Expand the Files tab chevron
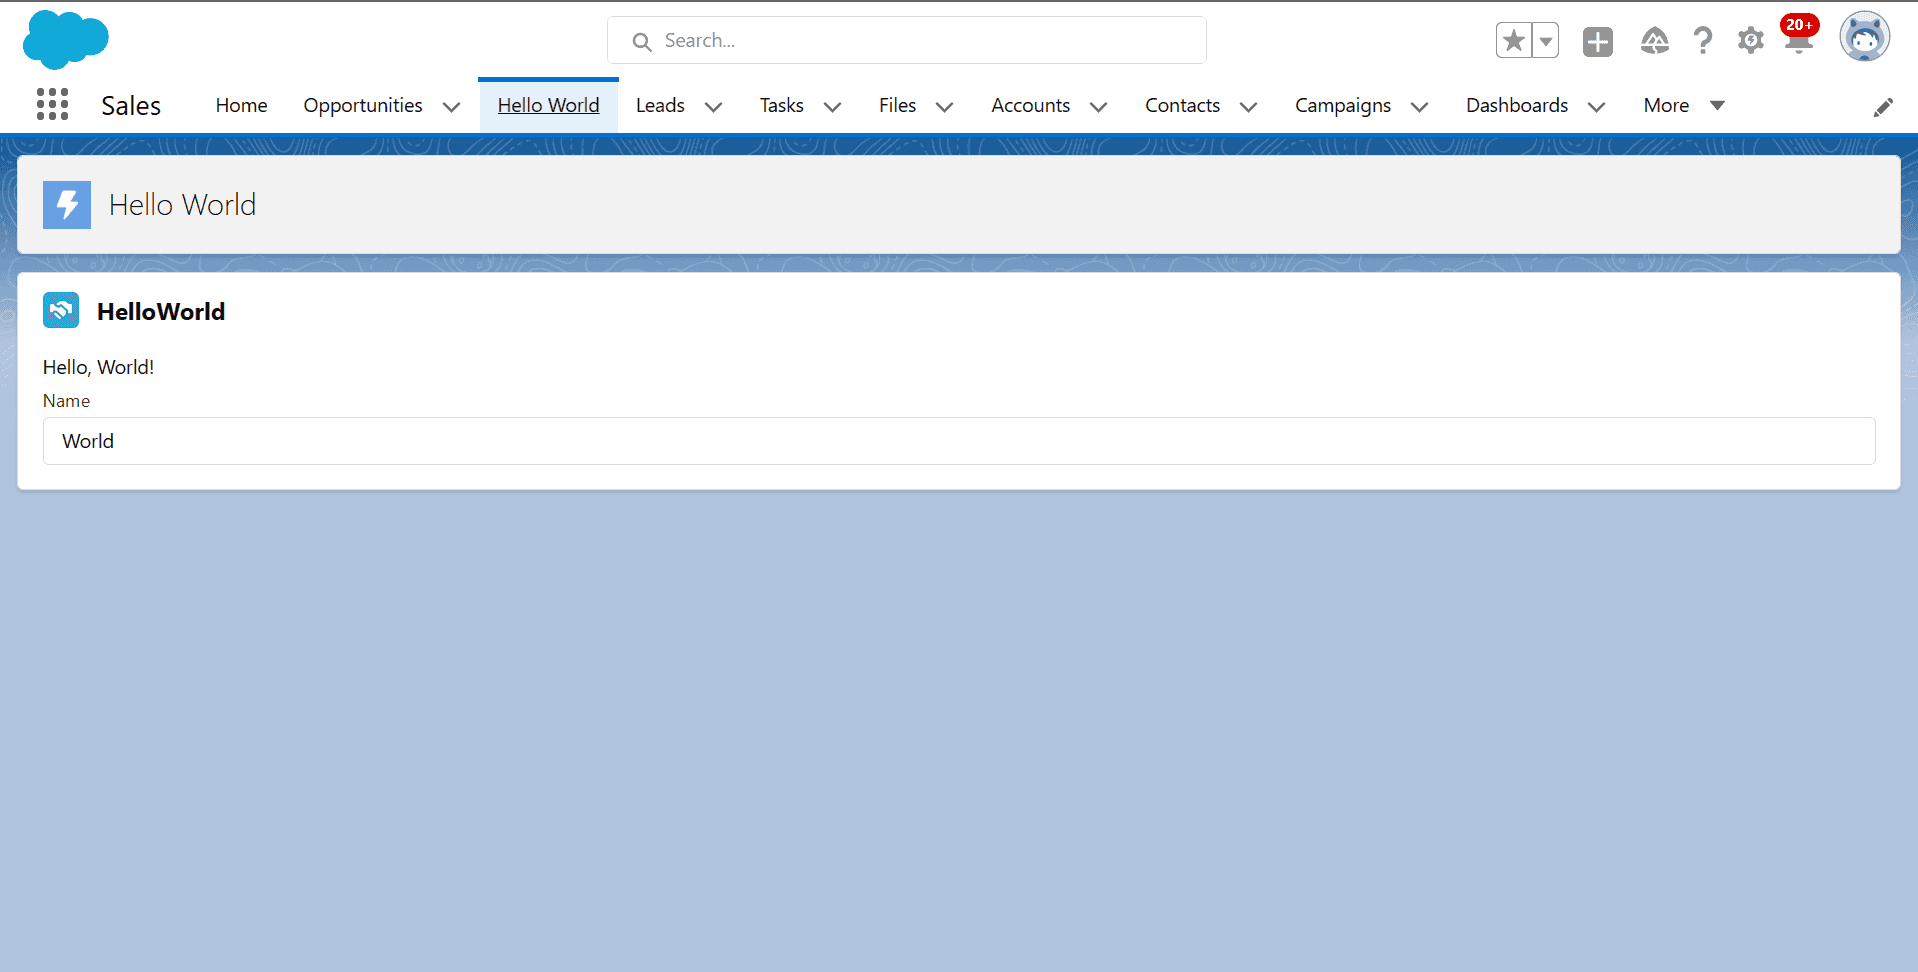 (944, 107)
